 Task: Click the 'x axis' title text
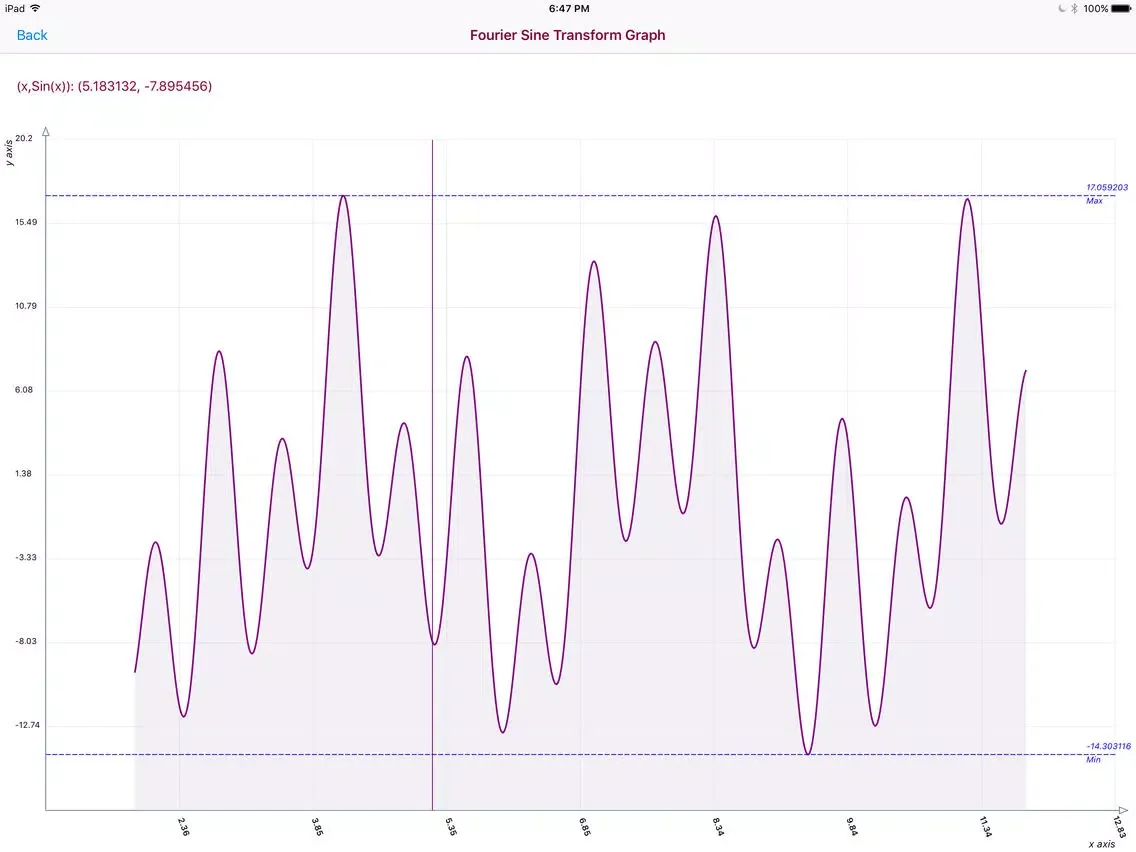(x=1101, y=844)
